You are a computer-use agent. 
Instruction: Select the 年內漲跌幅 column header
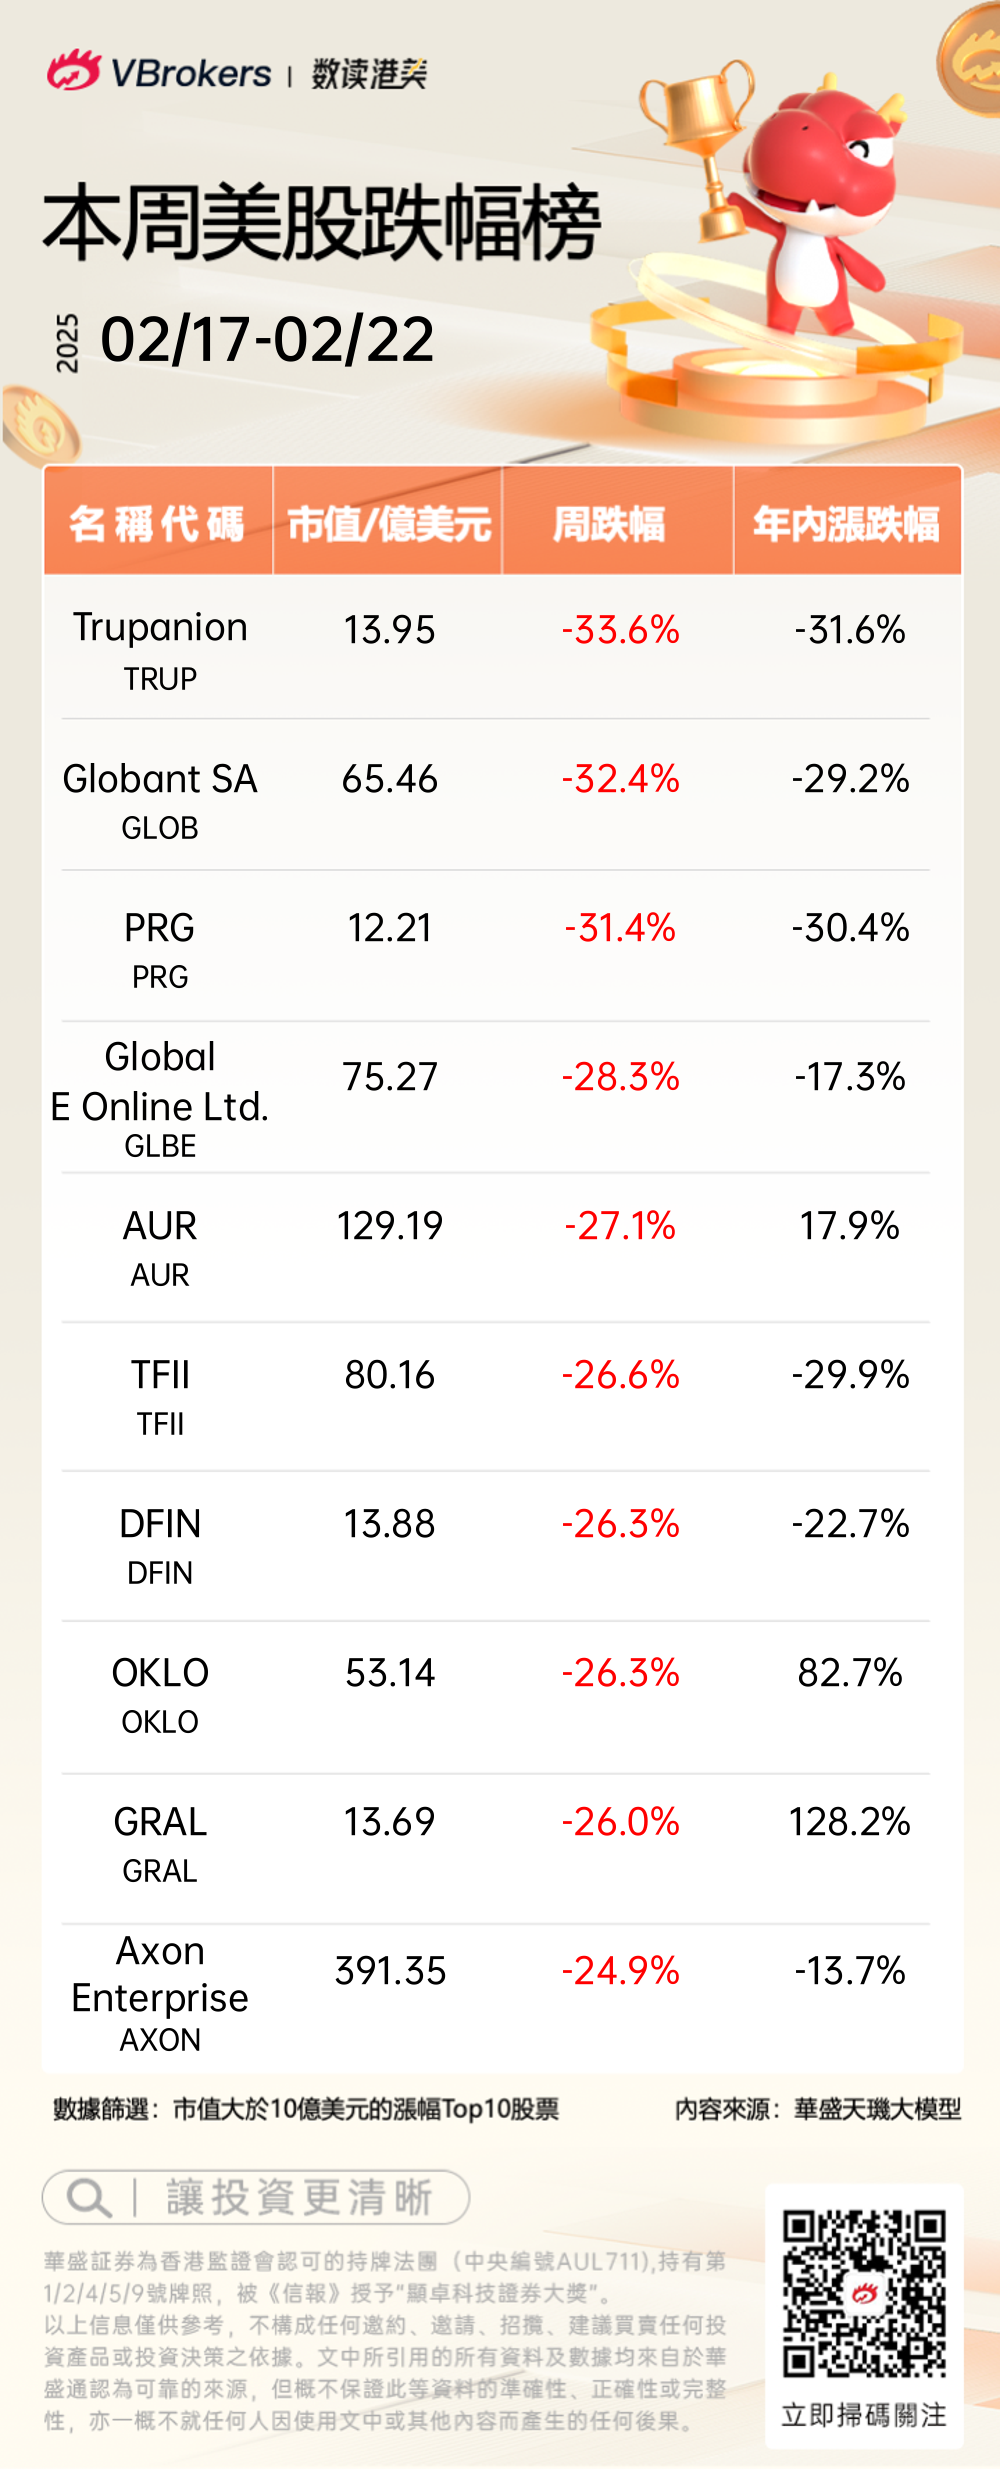[x=846, y=523]
